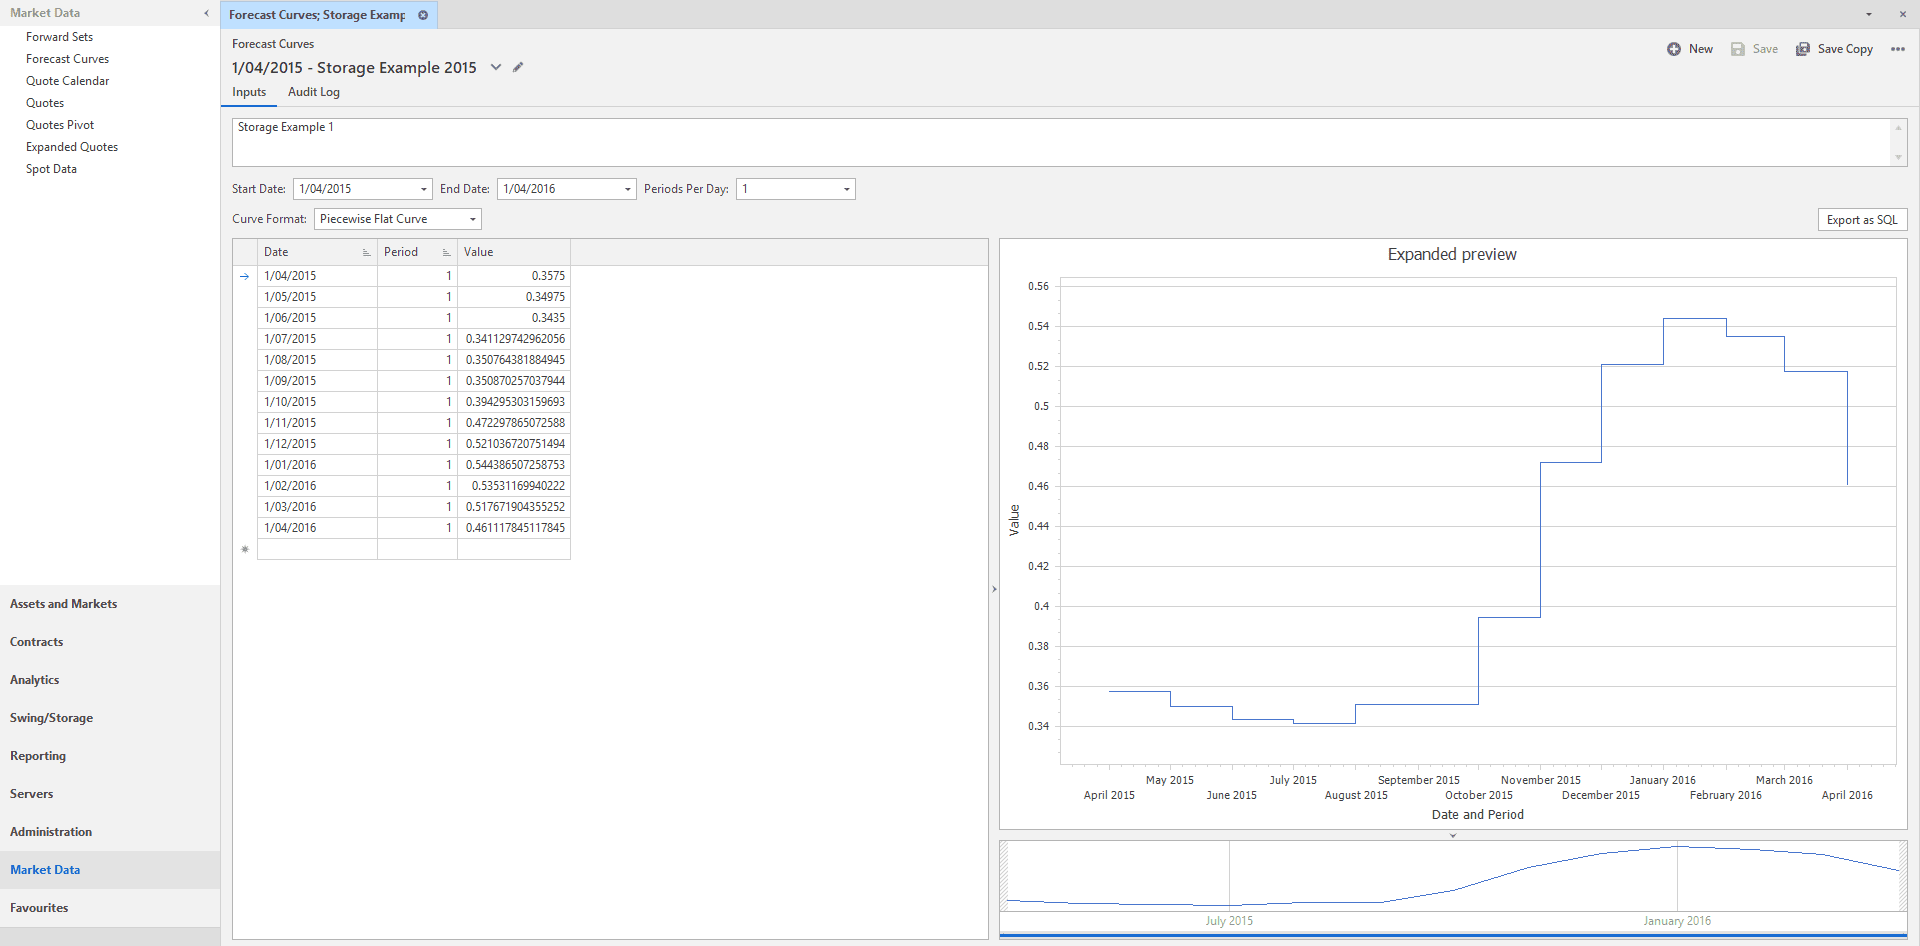Click the Storage Example 1 description field
Viewport: 1920px width, 946px height.
(1060, 142)
